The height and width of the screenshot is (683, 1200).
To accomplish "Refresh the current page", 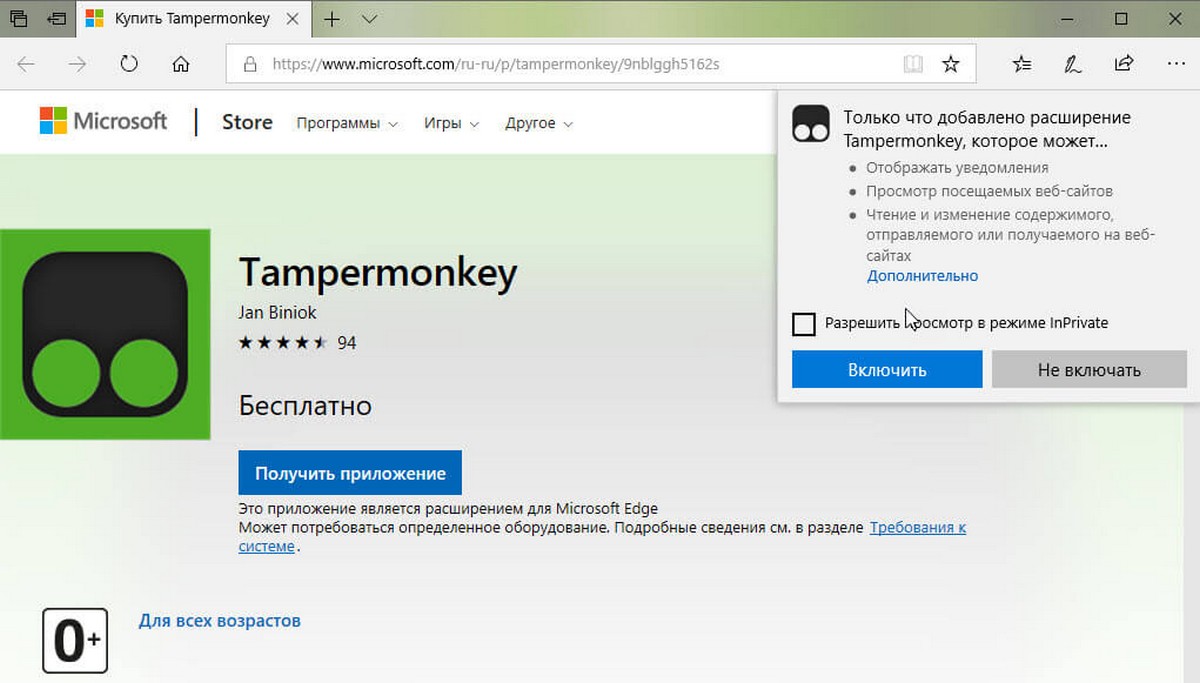I will [x=129, y=64].
